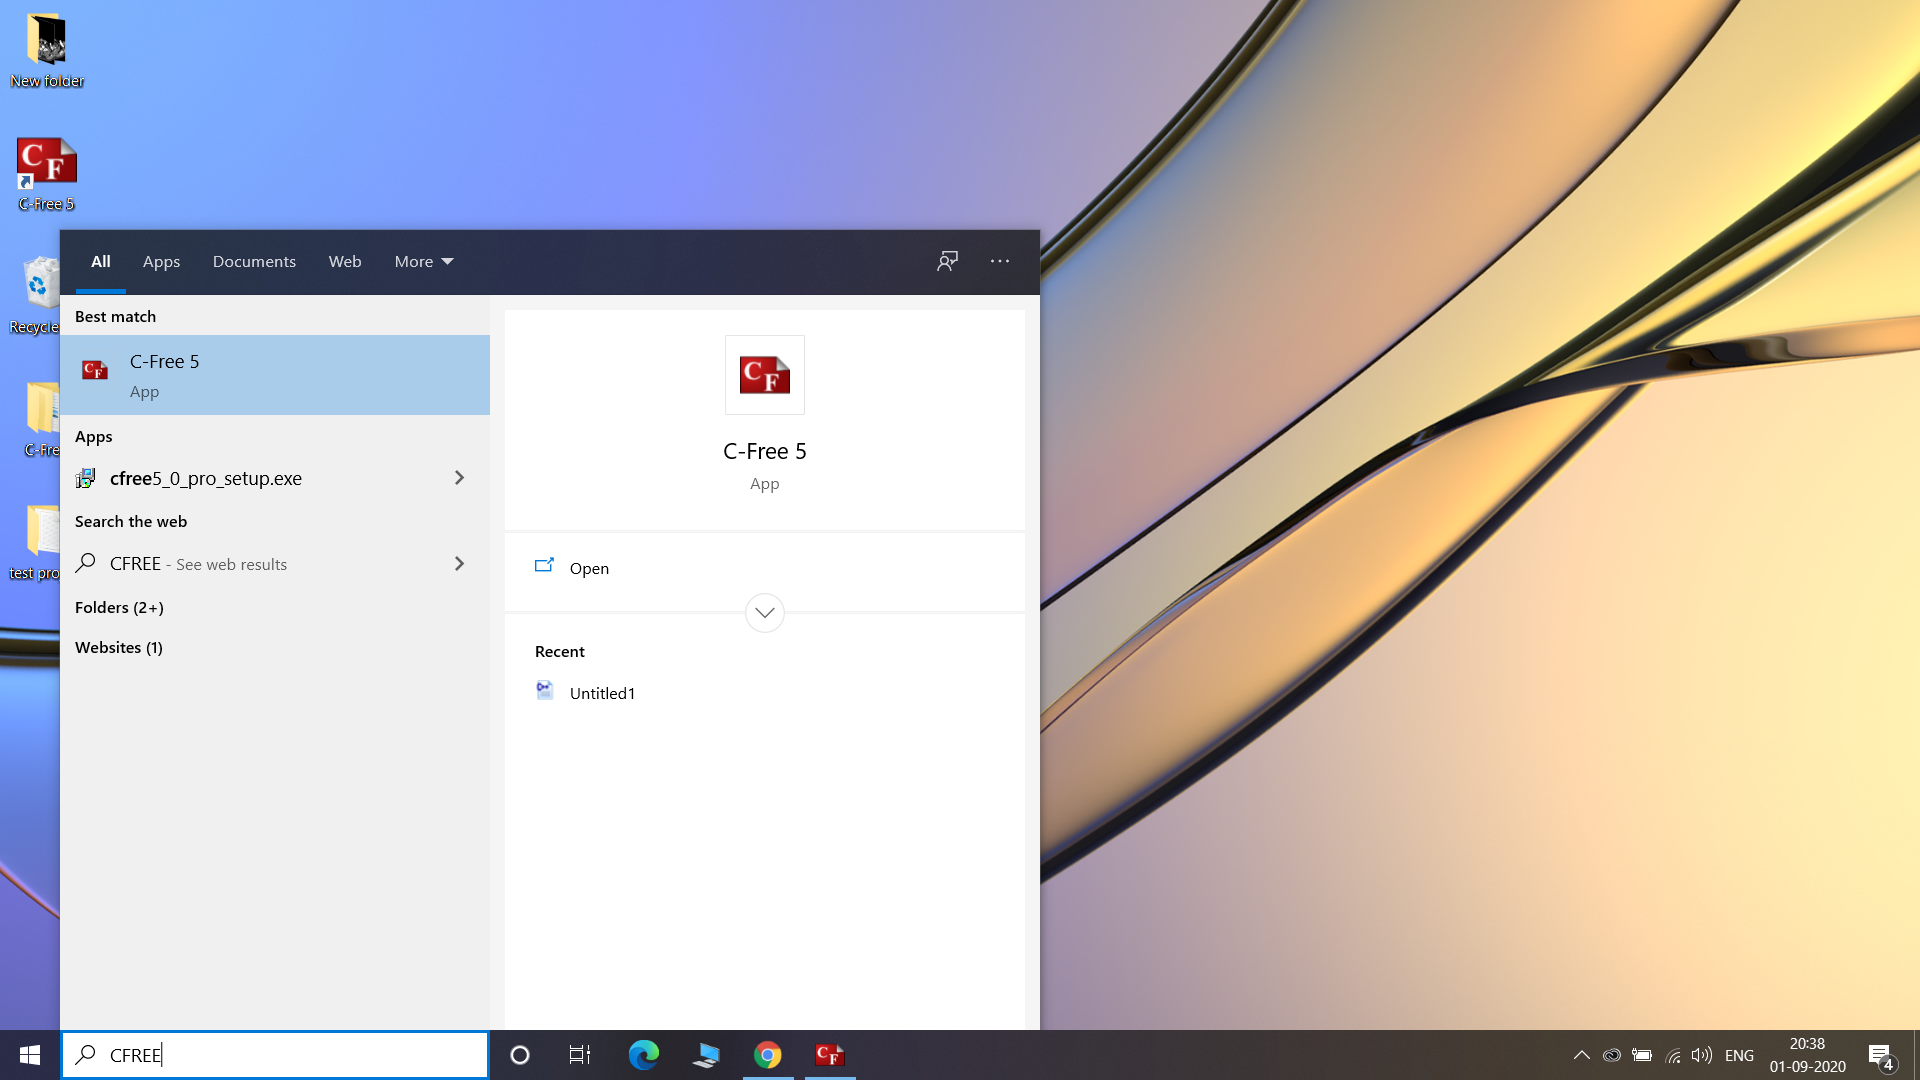1920x1080 pixels.
Task: Click the magnifier icon beside CFREE web result
Action: 86,563
